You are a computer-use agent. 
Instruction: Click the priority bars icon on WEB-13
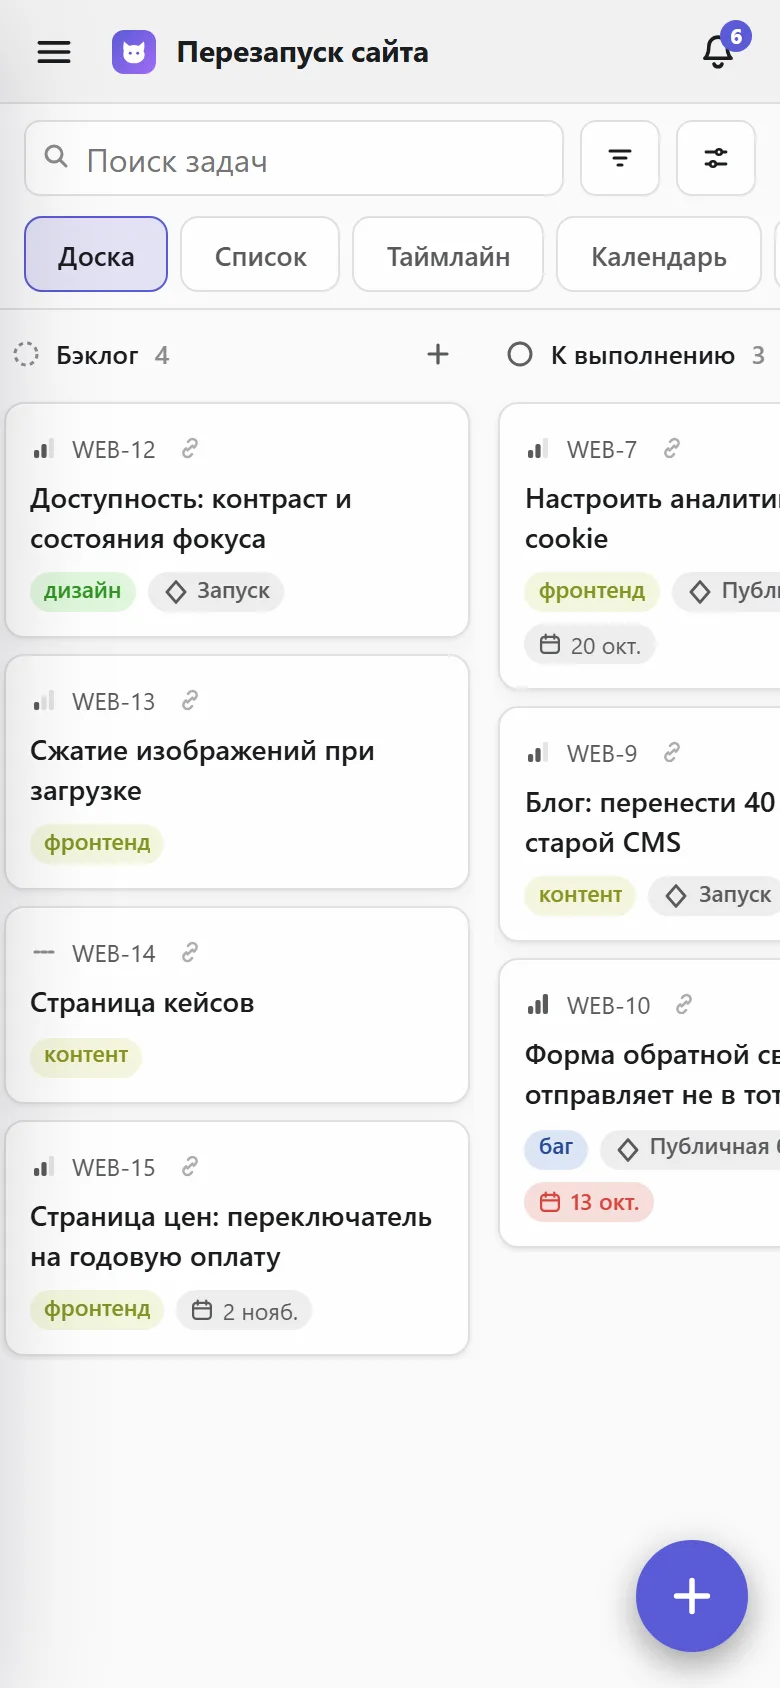click(x=43, y=701)
